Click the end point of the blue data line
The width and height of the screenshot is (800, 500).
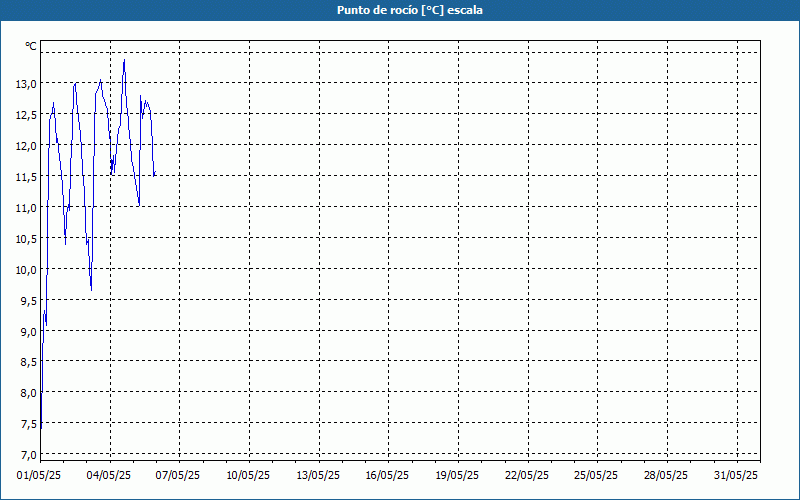(x=155, y=172)
